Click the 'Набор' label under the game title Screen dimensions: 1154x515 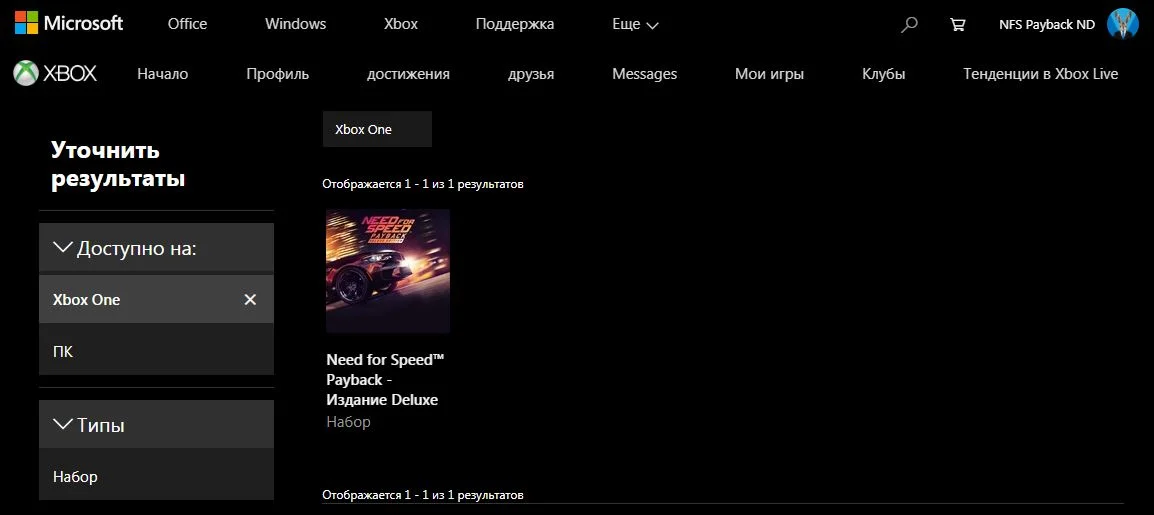coord(348,422)
